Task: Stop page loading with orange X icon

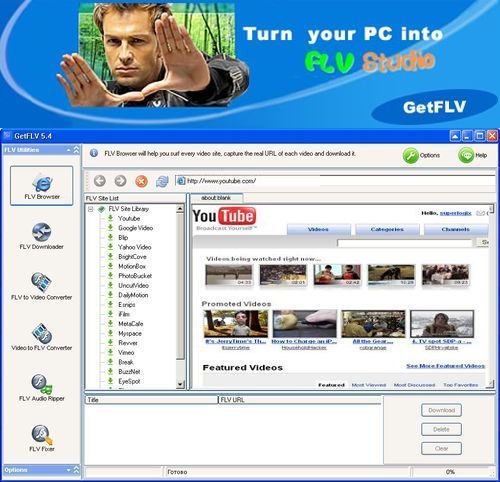Action: click(141, 181)
